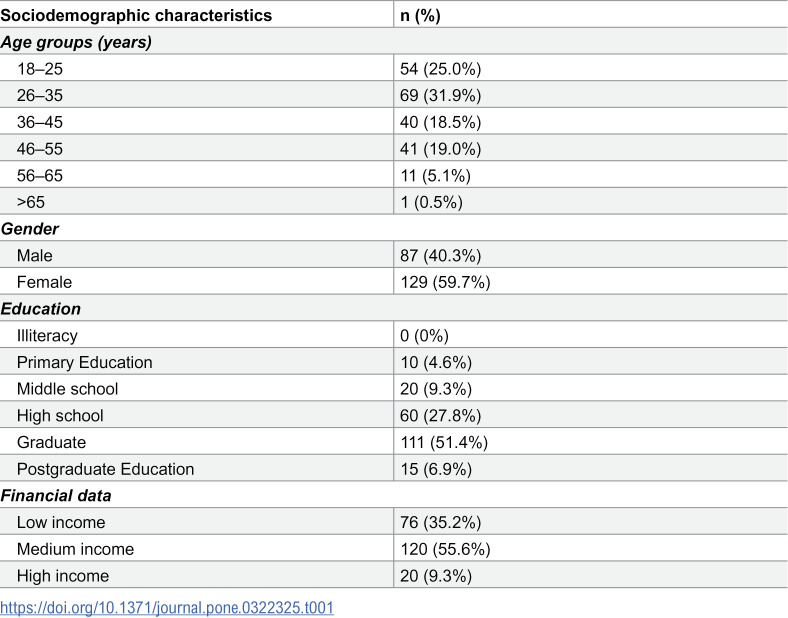Select the 26–35 age group value 69 (31.9%)
This screenshot has width=788, height=618.
(441, 95)
